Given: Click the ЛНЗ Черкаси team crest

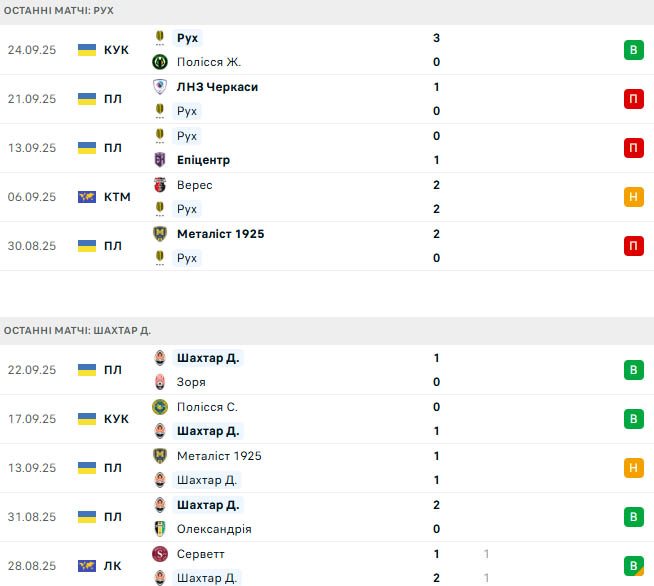Looking at the screenshot, I should coord(159,87).
